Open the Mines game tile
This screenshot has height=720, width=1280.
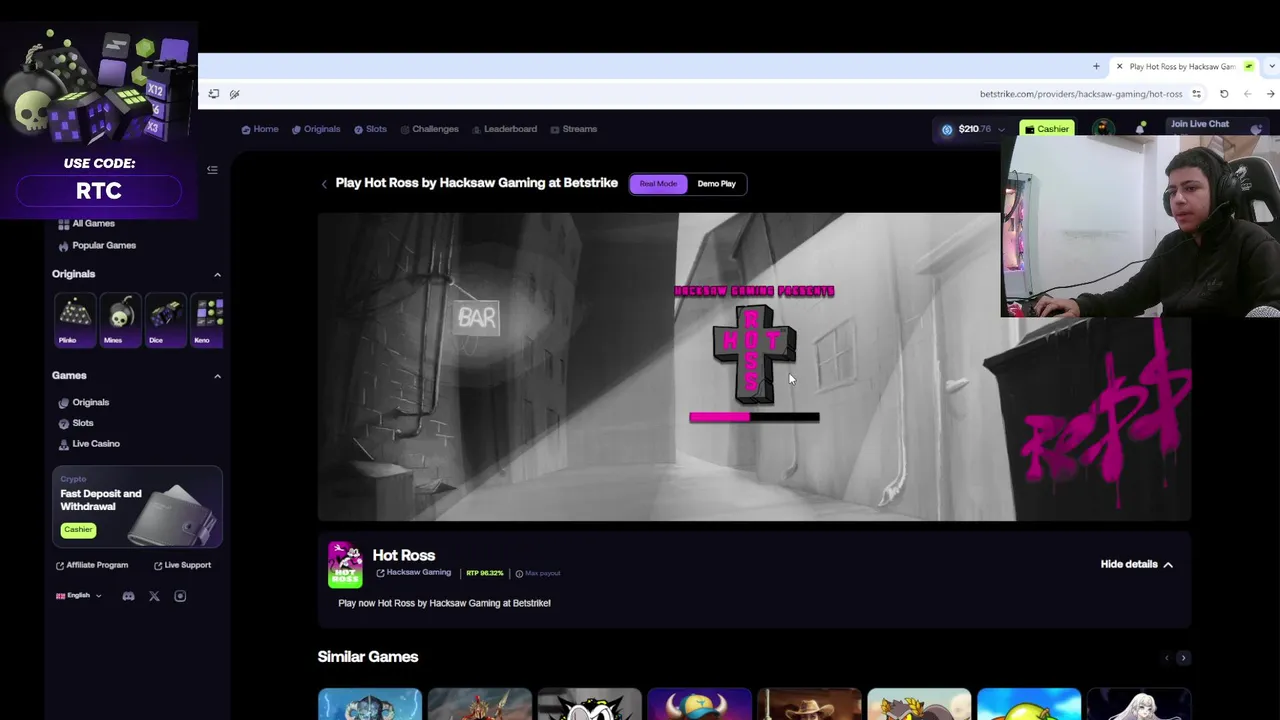(x=120, y=319)
